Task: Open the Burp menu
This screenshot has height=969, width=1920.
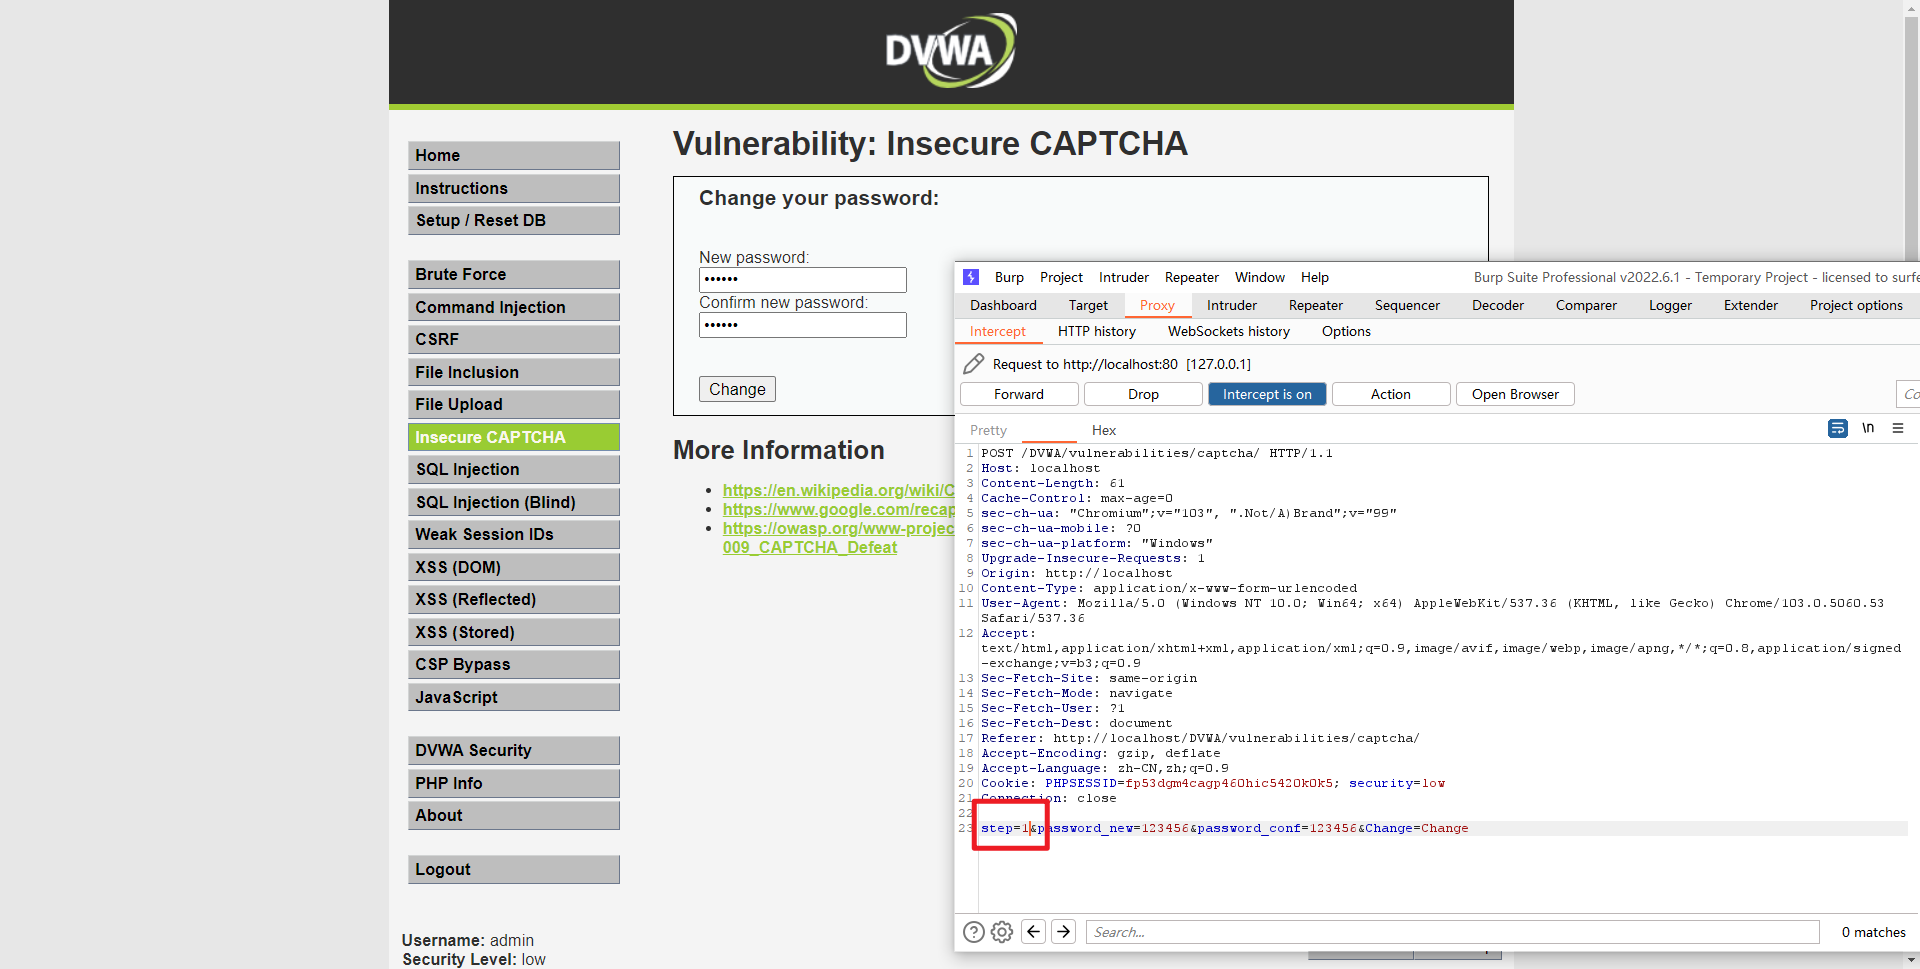Action: coord(1009,277)
